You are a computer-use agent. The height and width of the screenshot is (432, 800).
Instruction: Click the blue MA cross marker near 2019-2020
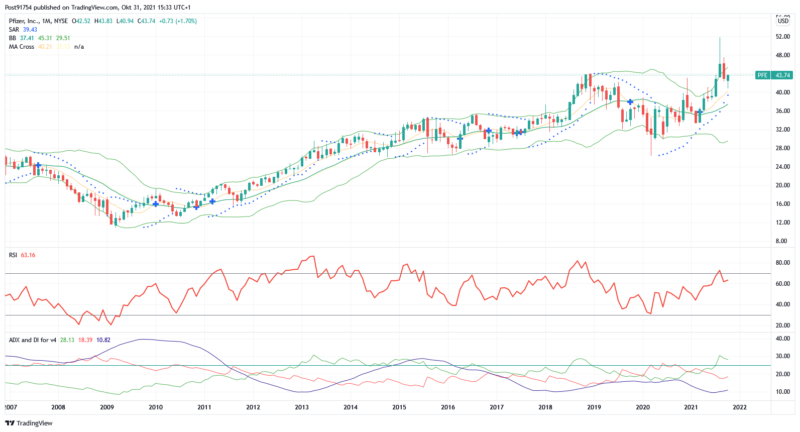point(630,102)
